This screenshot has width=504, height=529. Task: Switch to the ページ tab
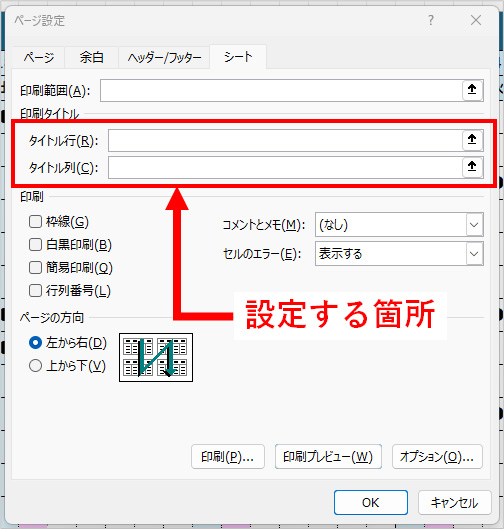click(x=39, y=57)
